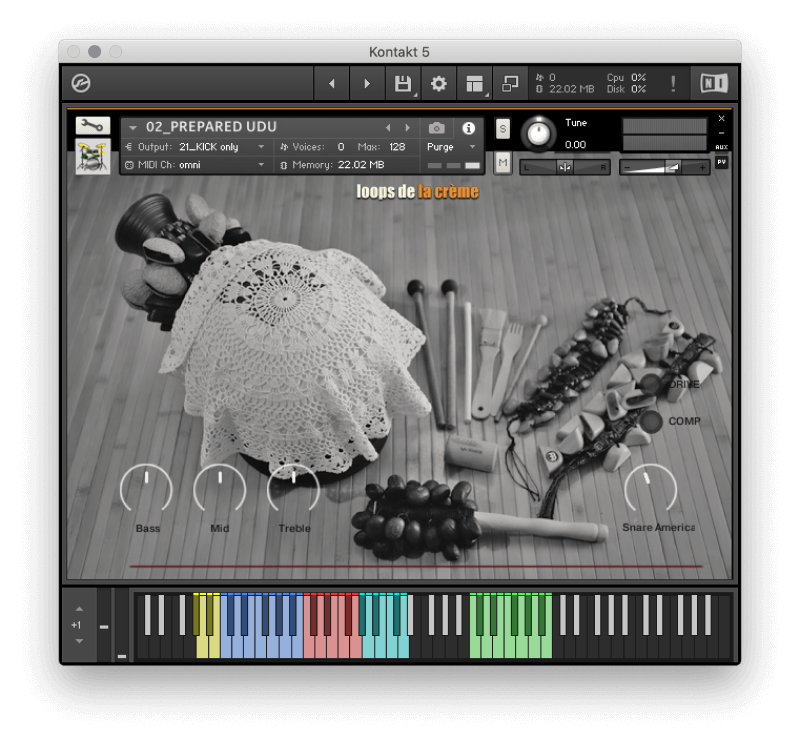The image size is (800, 744).
Task: Show instrument info with the i icon
Action: tap(468, 128)
